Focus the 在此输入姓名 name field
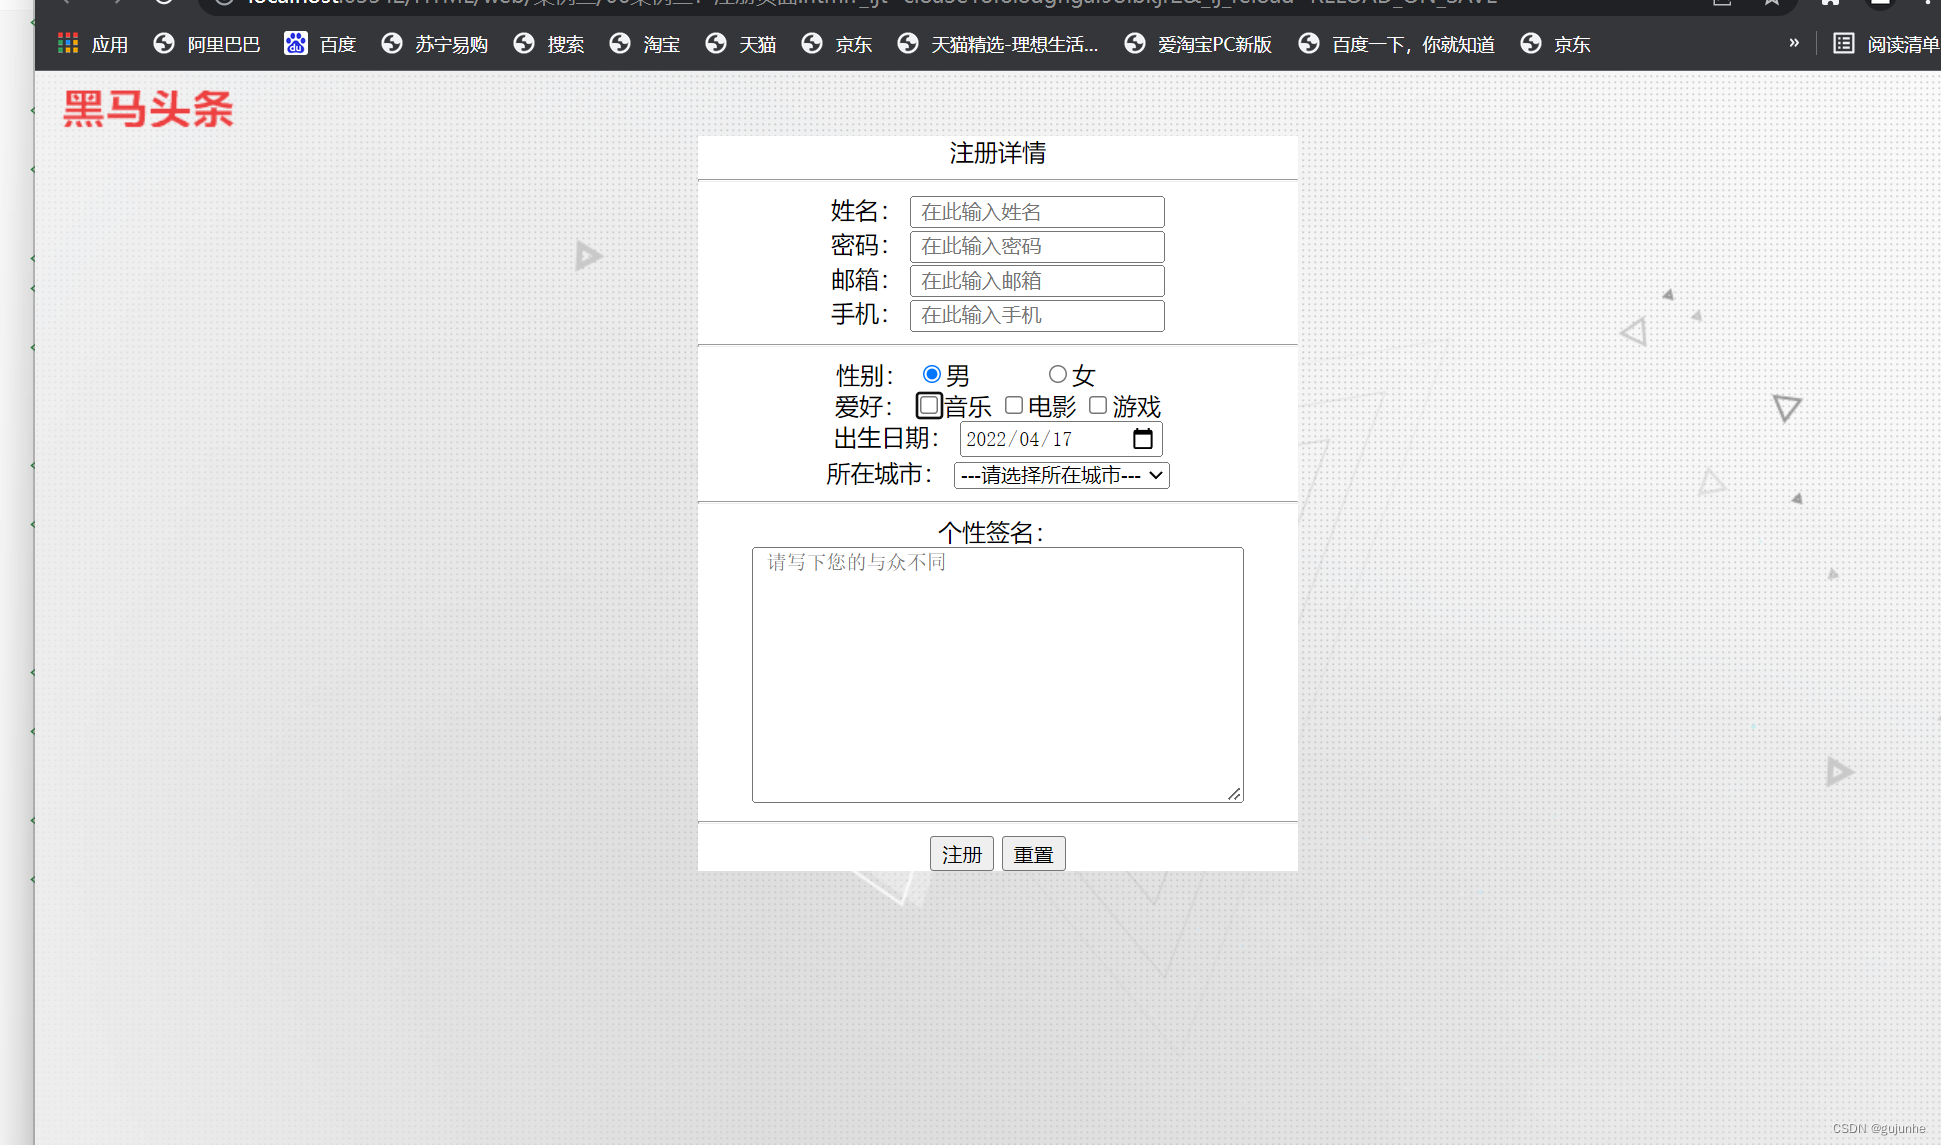Image resolution: width=1941 pixels, height=1145 pixels. [x=1036, y=212]
